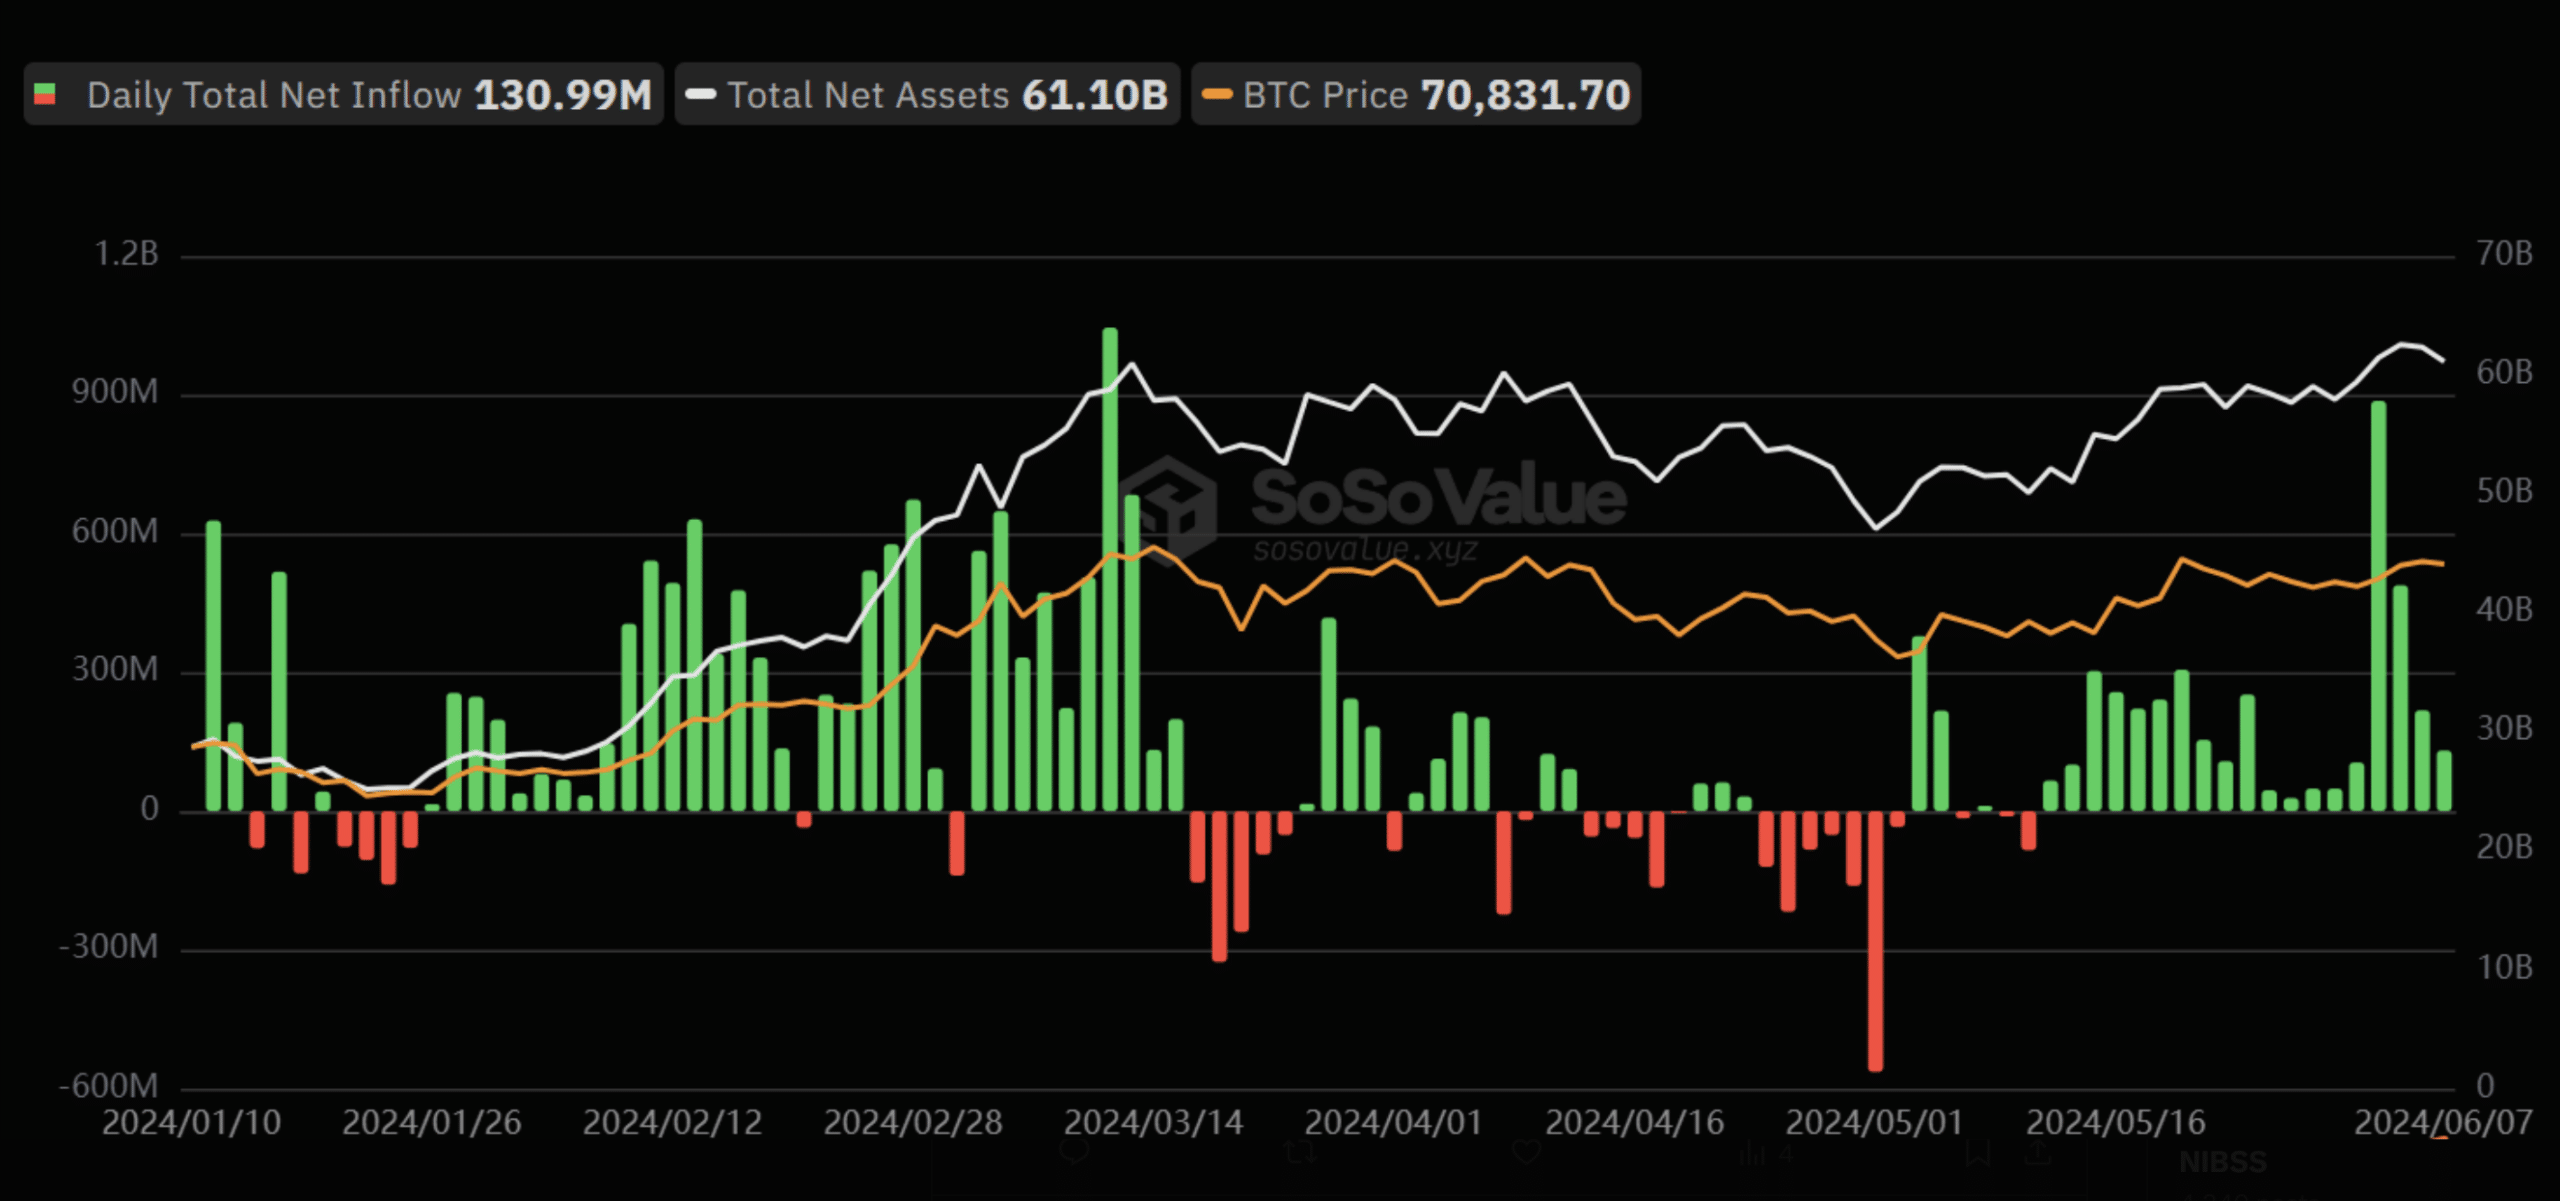Click the 70,831.70 BTC price value
Viewport: 2560px width, 1201px height.
(x=1526, y=95)
